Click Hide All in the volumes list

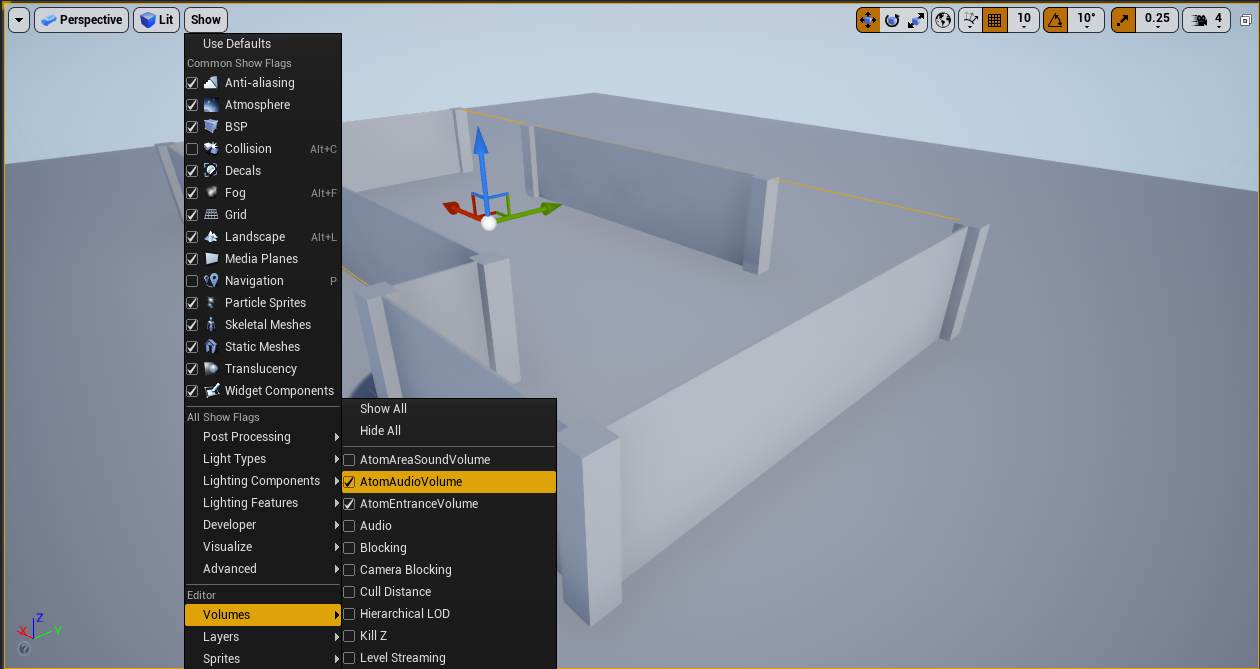(378, 430)
